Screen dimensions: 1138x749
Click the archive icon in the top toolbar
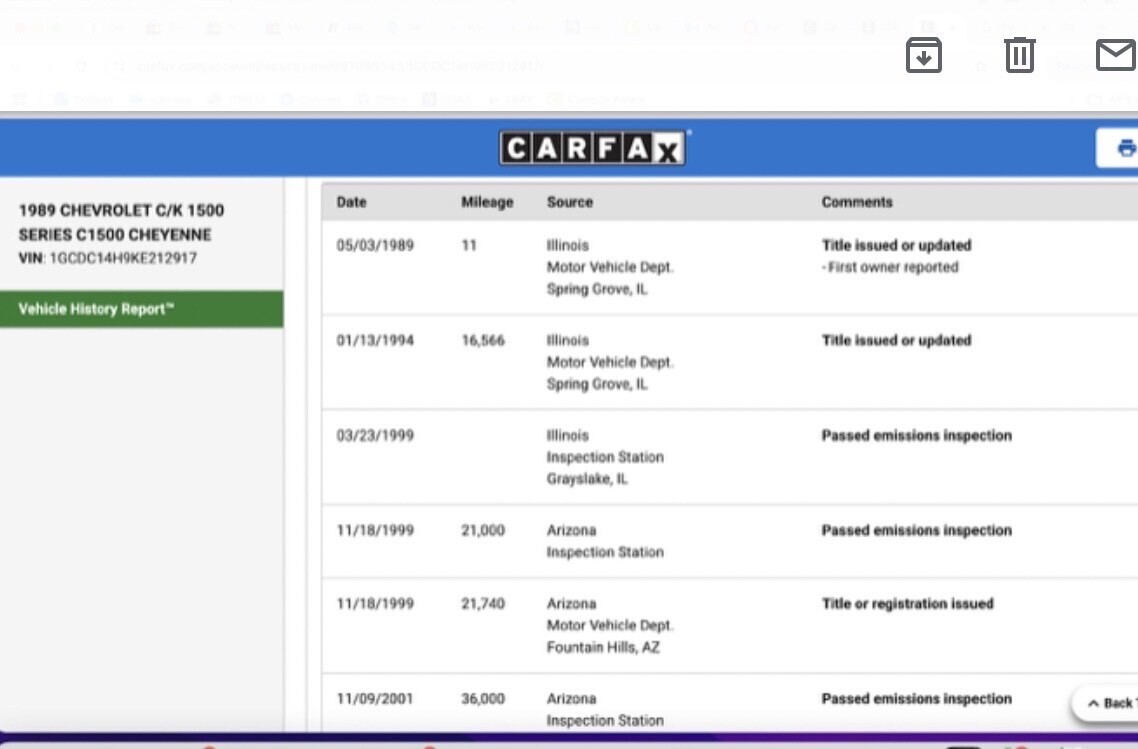(923, 55)
